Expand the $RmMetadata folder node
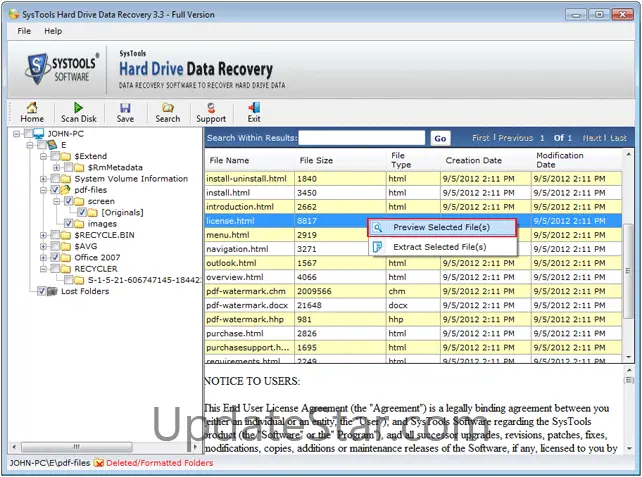Image resolution: width=642 pixels, height=477 pixels. (x=57, y=167)
